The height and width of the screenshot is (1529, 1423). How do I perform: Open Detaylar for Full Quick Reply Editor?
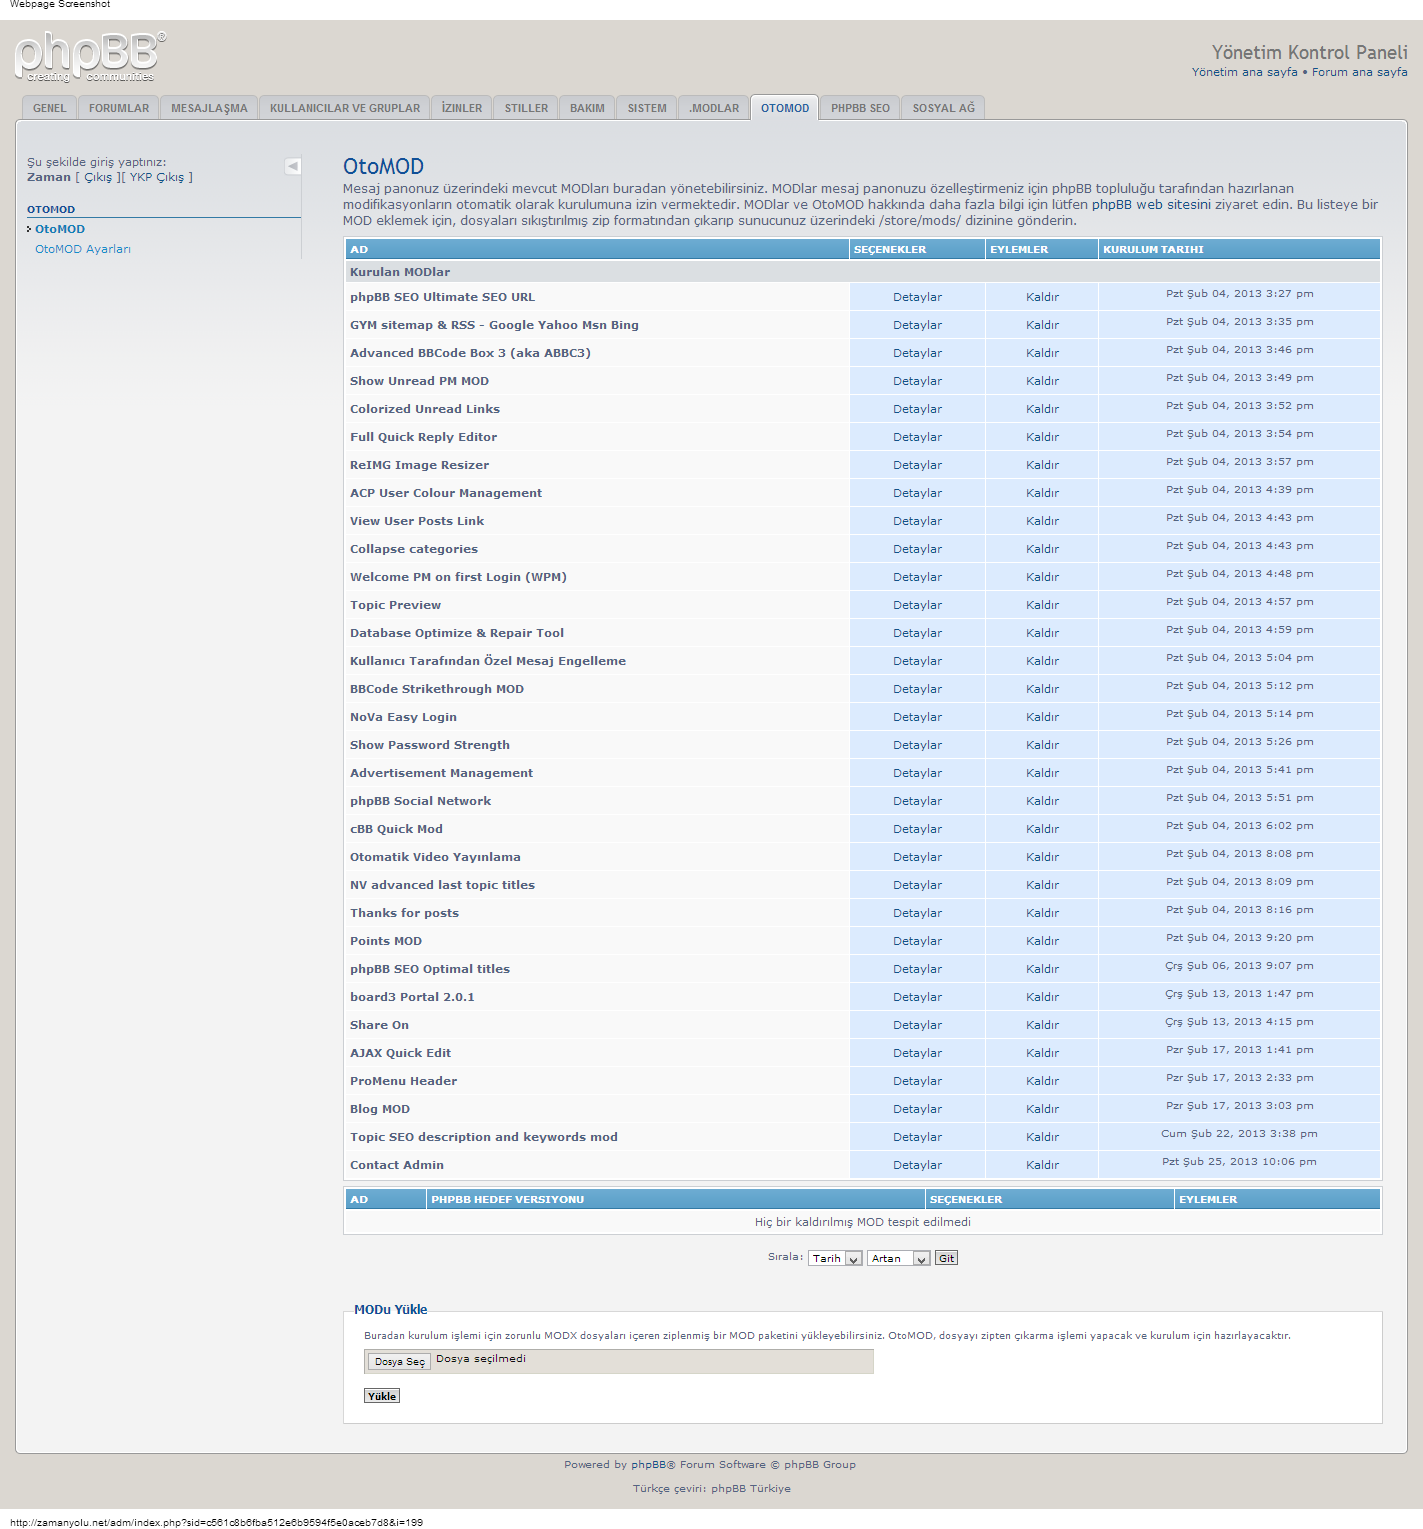(x=917, y=437)
